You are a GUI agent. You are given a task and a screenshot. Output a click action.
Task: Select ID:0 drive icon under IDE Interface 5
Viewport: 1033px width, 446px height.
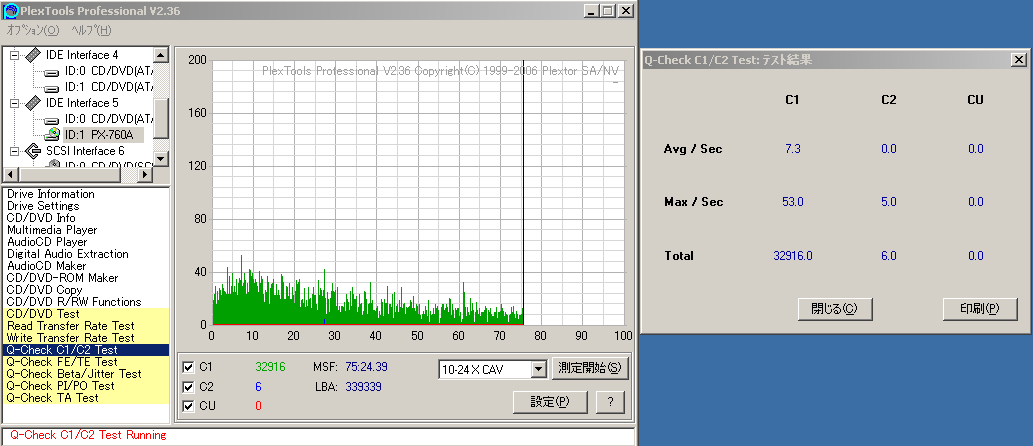point(52,119)
